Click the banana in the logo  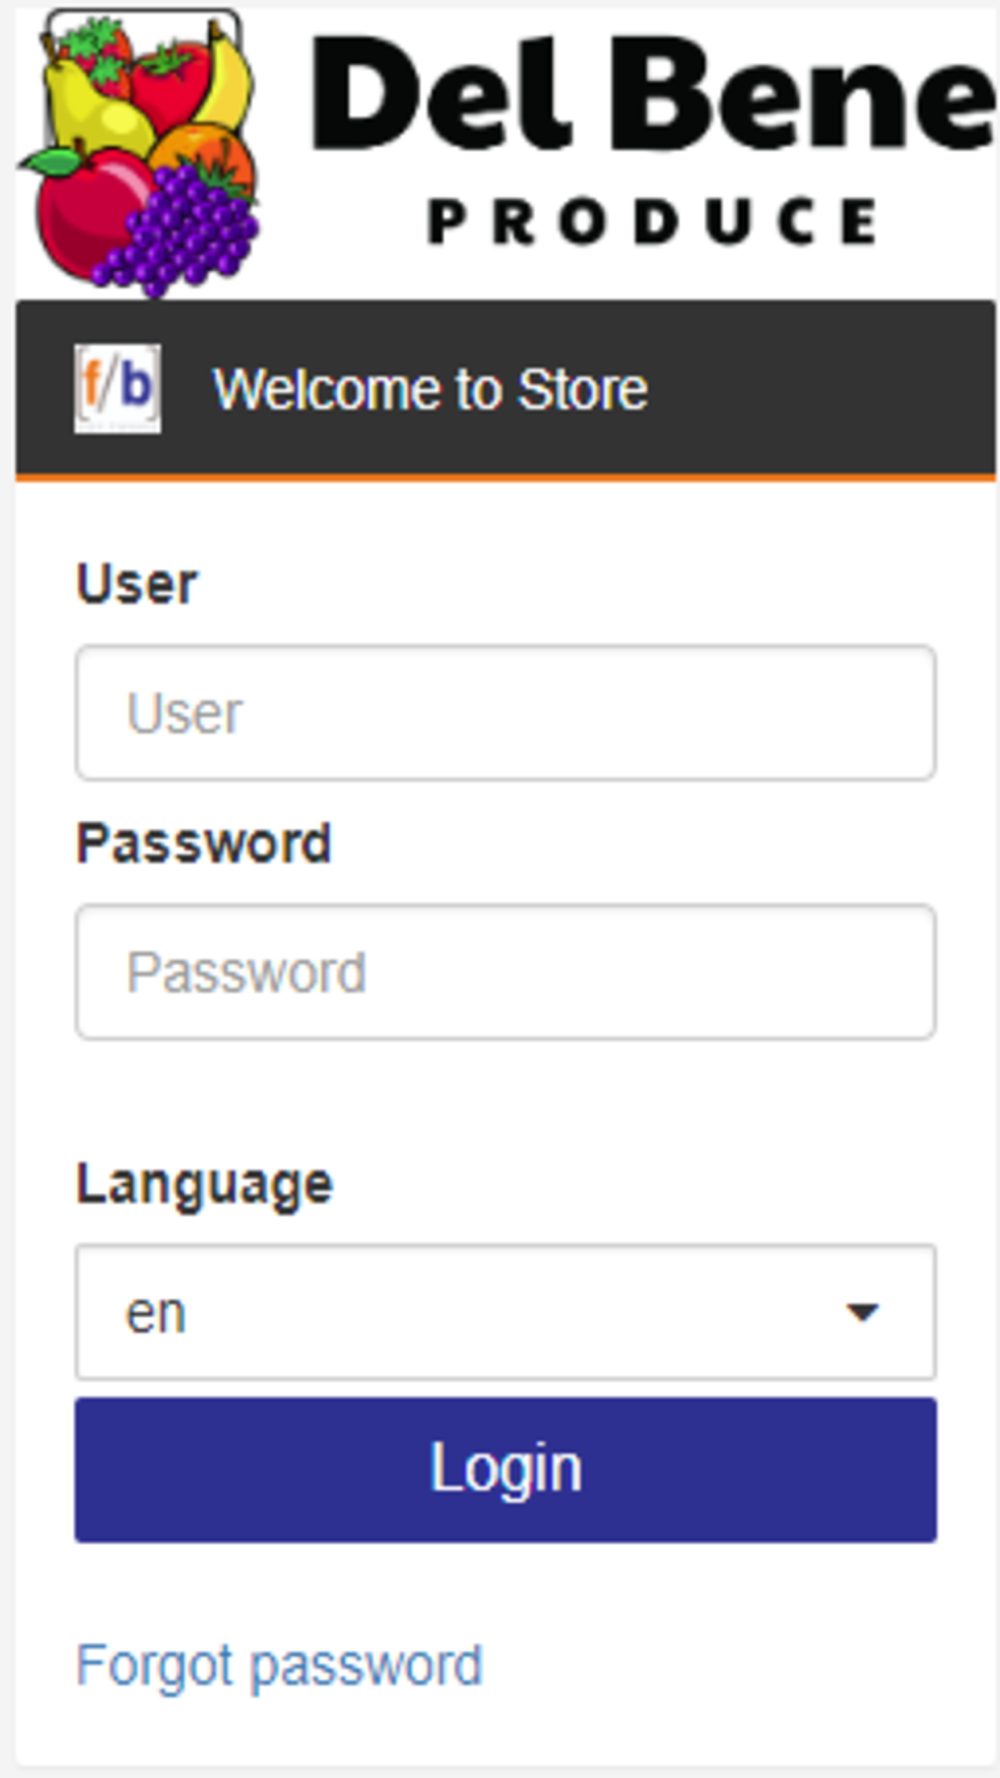[228, 82]
